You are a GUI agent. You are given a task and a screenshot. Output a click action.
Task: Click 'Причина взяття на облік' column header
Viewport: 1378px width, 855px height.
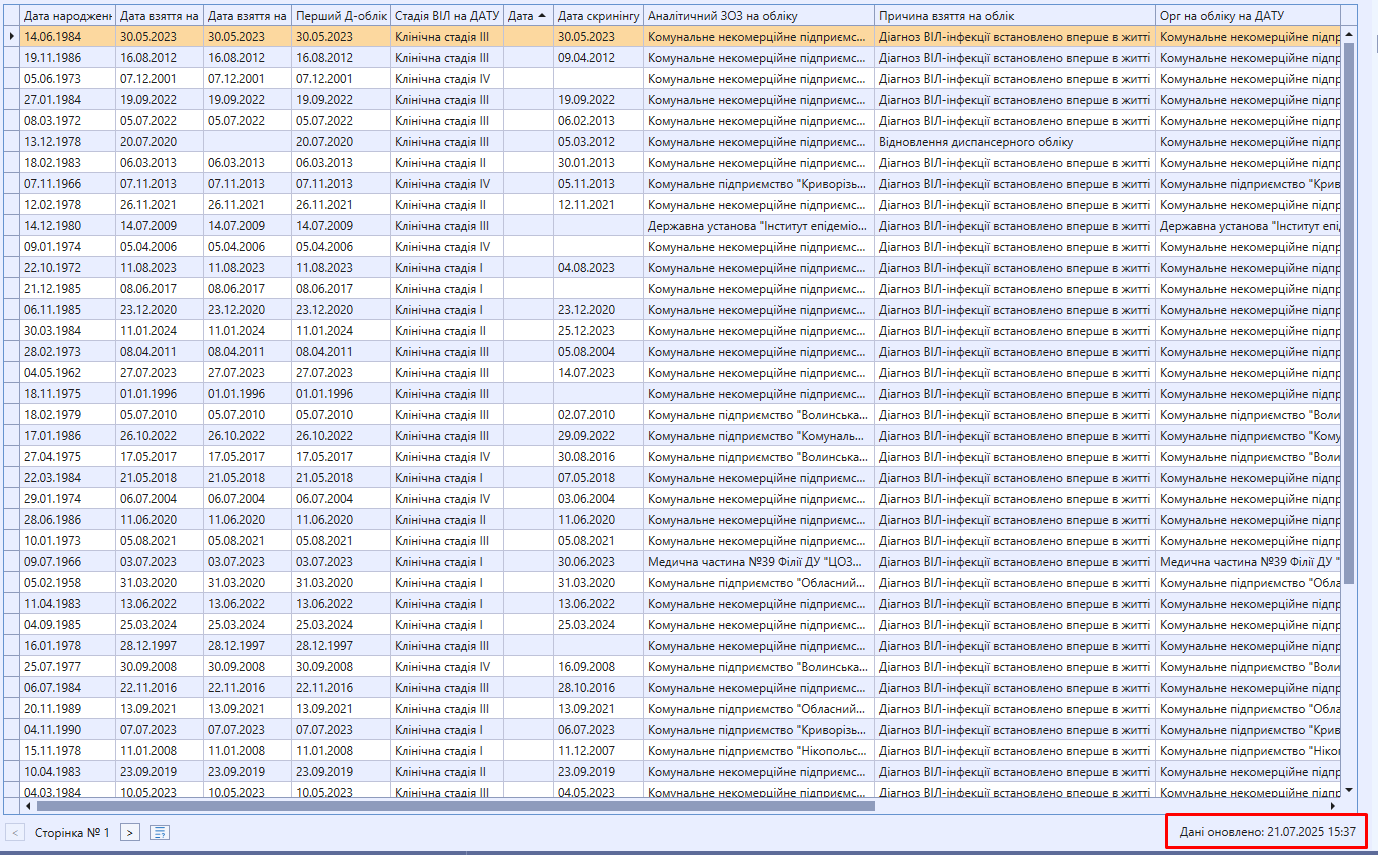[x=1014, y=16]
